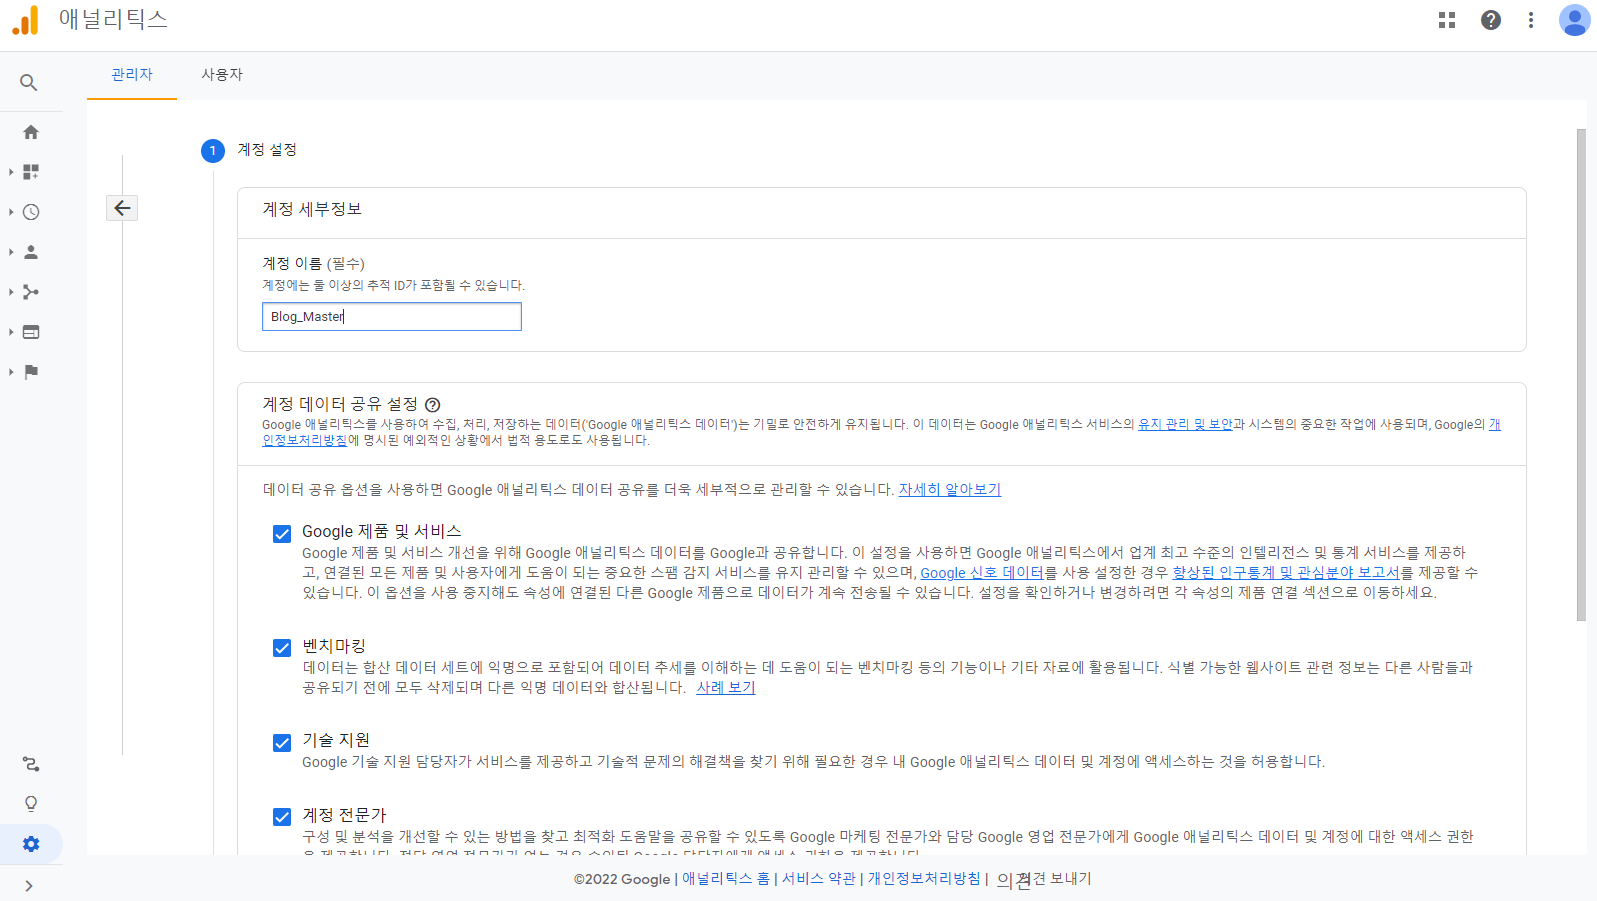Open the 개인정보처리방침 footer link
This screenshot has height=901, width=1597.
[924, 879]
